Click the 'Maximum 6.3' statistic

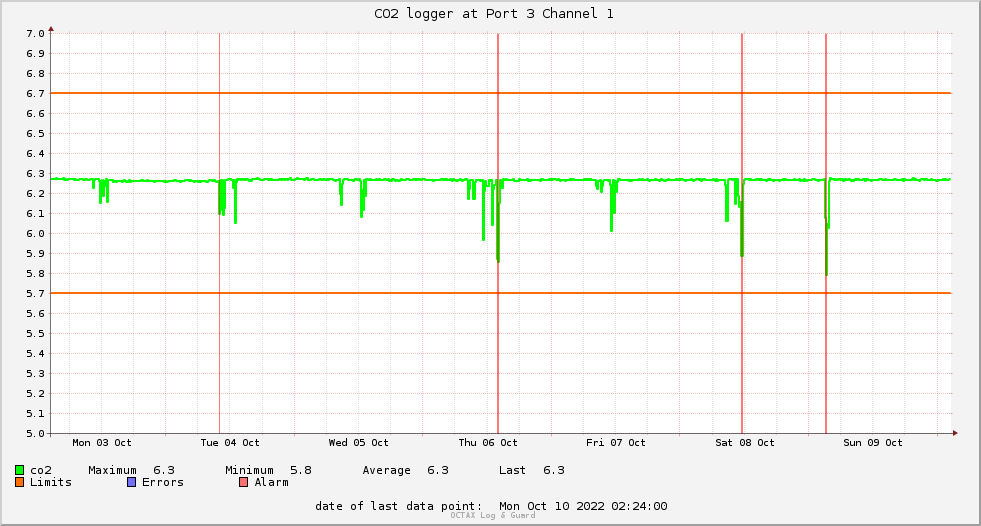[x=131, y=470]
